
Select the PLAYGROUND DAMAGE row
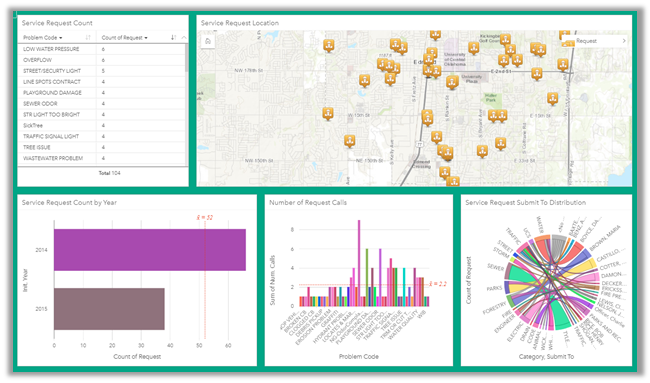(x=102, y=93)
